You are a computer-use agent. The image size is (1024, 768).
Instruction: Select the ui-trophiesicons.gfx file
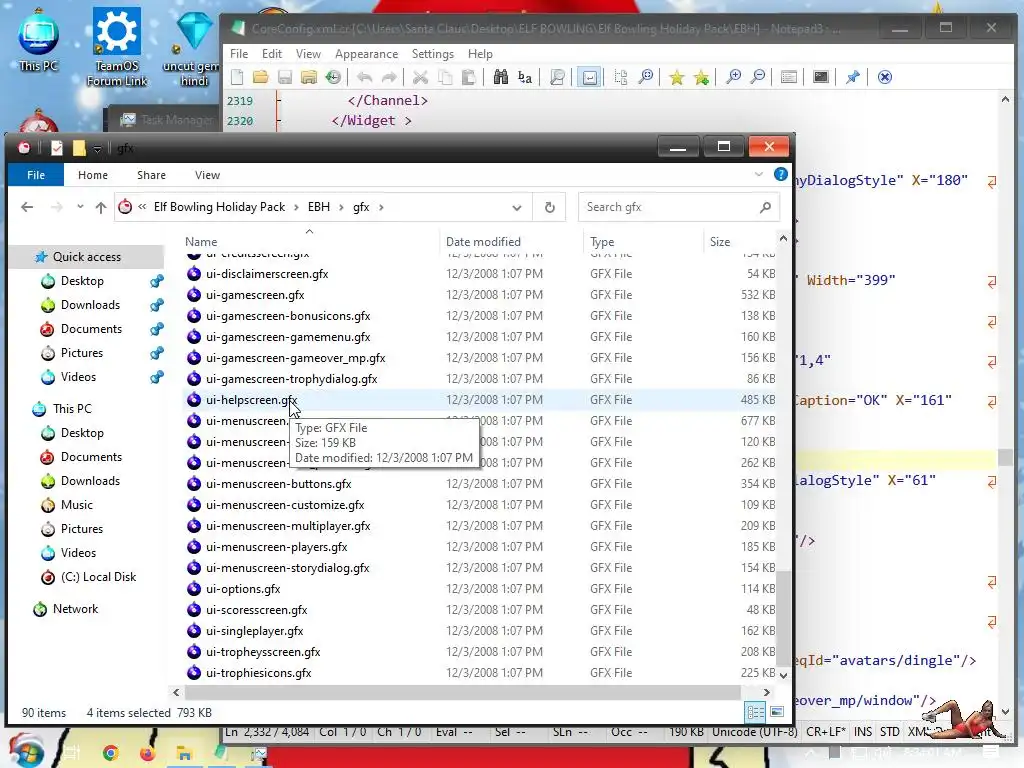click(259, 673)
